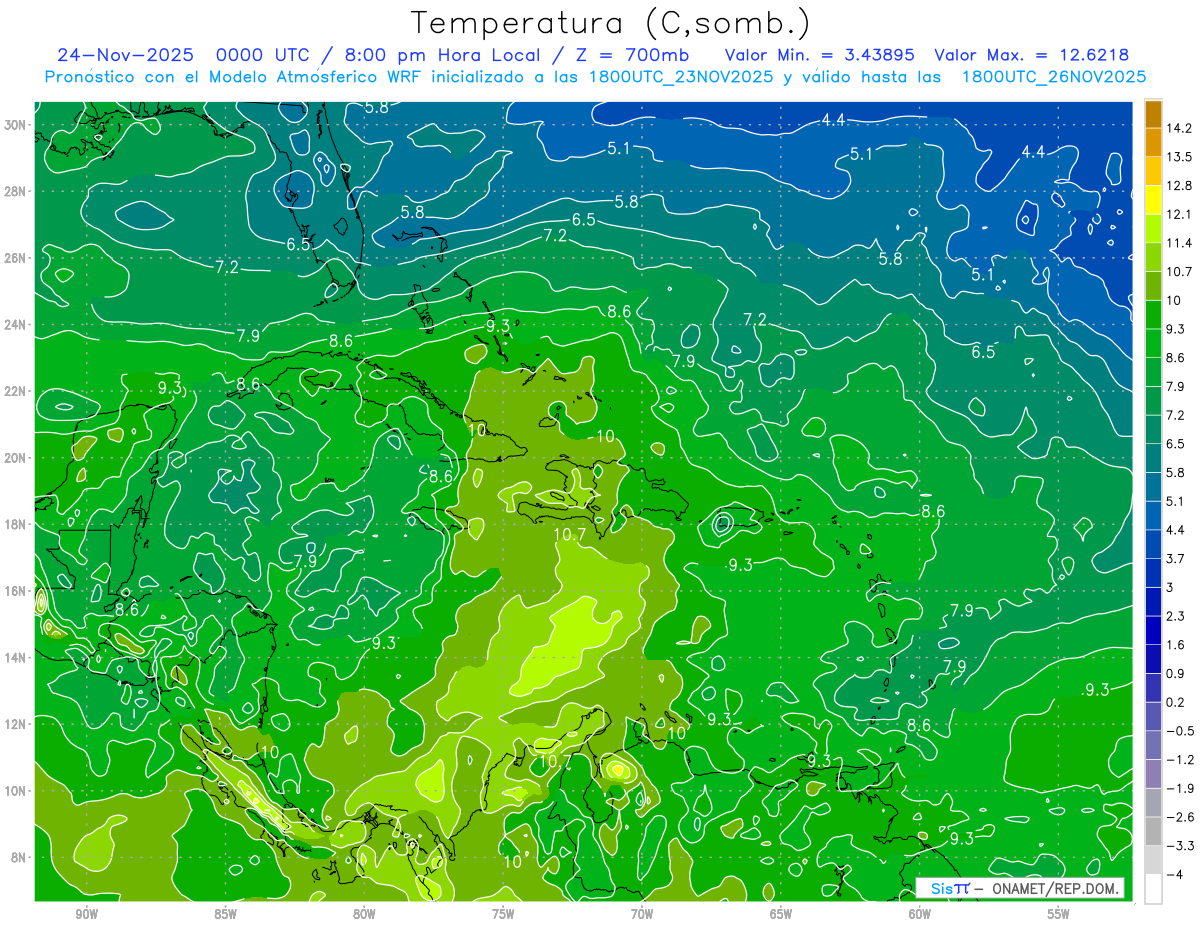Click the "8N" latitude axis label

point(20,857)
